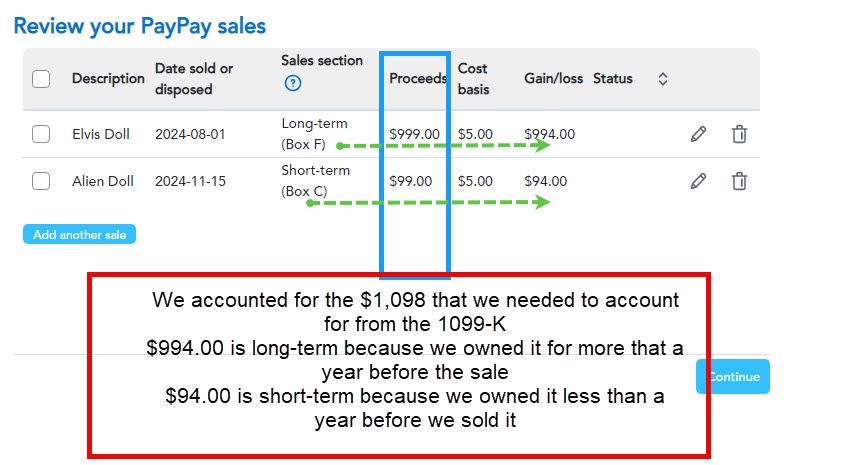Edit the Elvis Doll sale with pencil icon
This screenshot has height=465, width=847.
click(698, 134)
